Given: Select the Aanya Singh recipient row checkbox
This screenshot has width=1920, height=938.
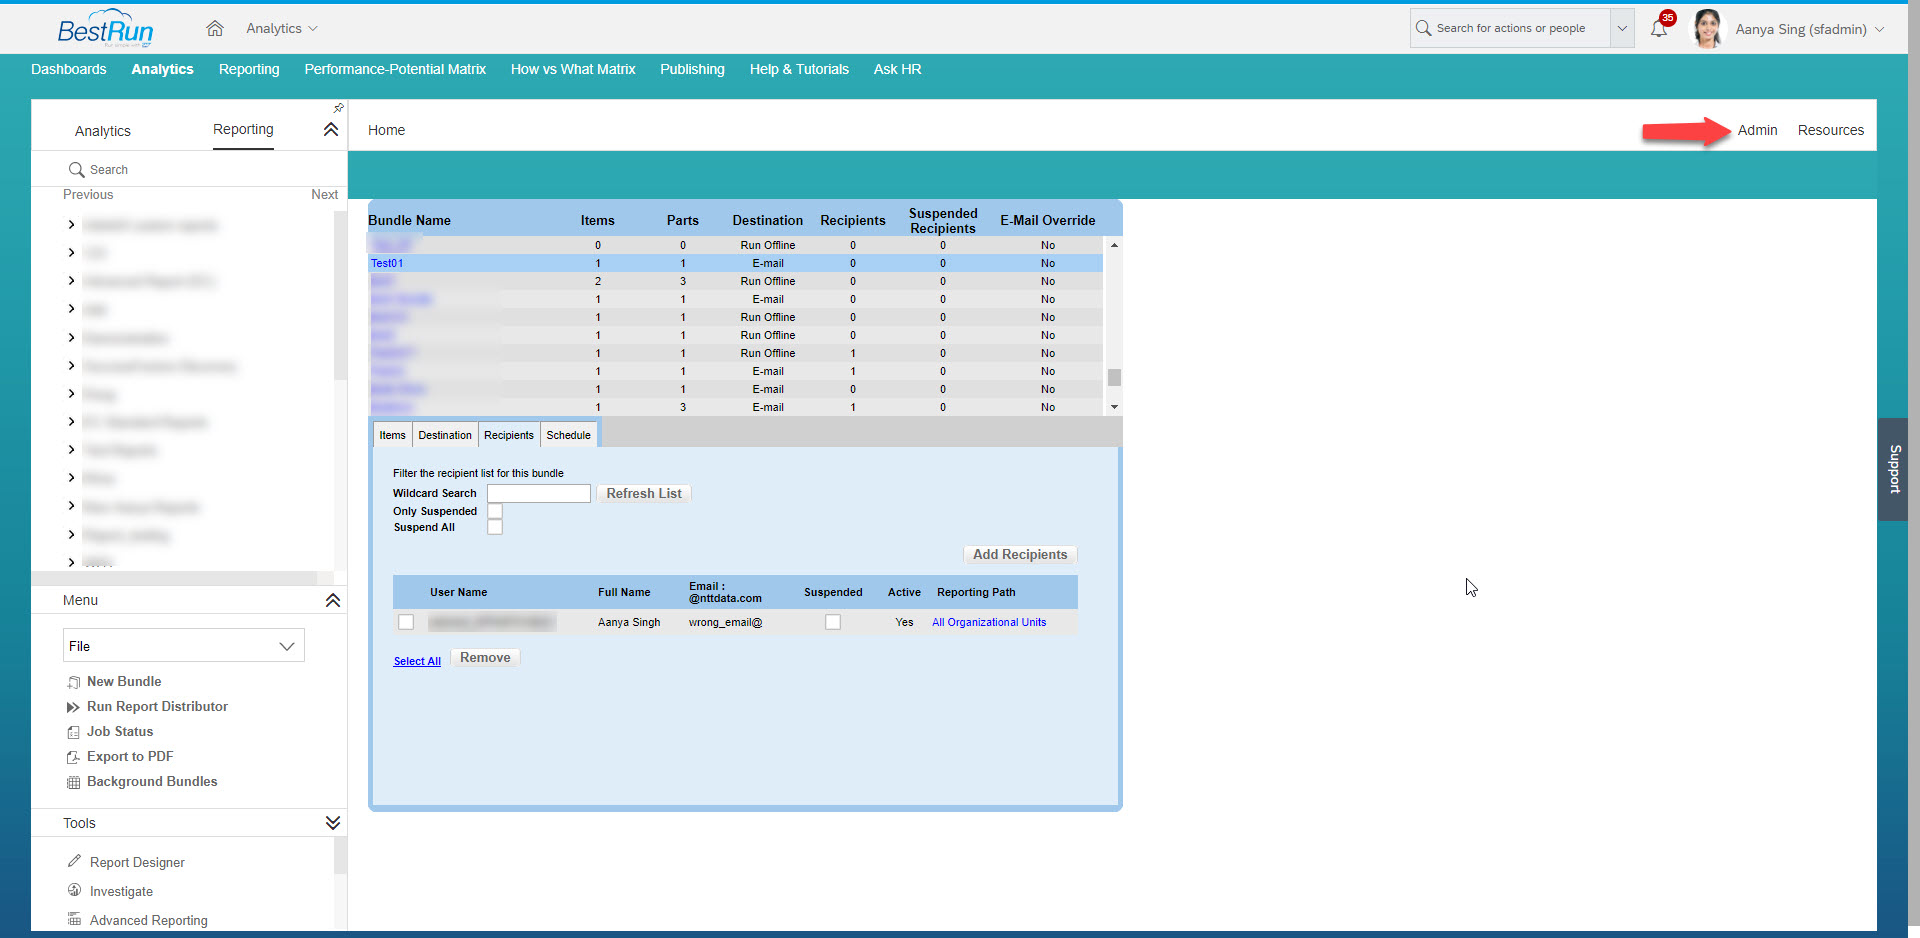Looking at the screenshot, I should (406, 622).
